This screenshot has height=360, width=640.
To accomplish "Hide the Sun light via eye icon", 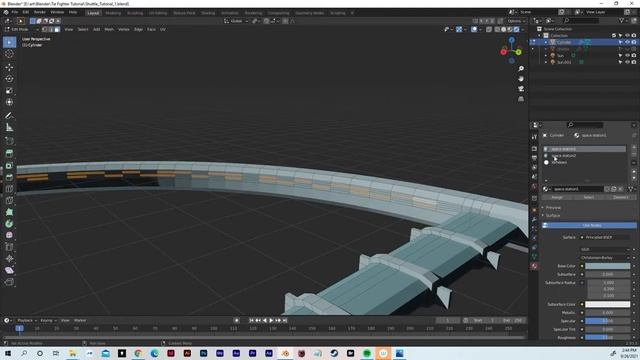I will tap(627, 56).
